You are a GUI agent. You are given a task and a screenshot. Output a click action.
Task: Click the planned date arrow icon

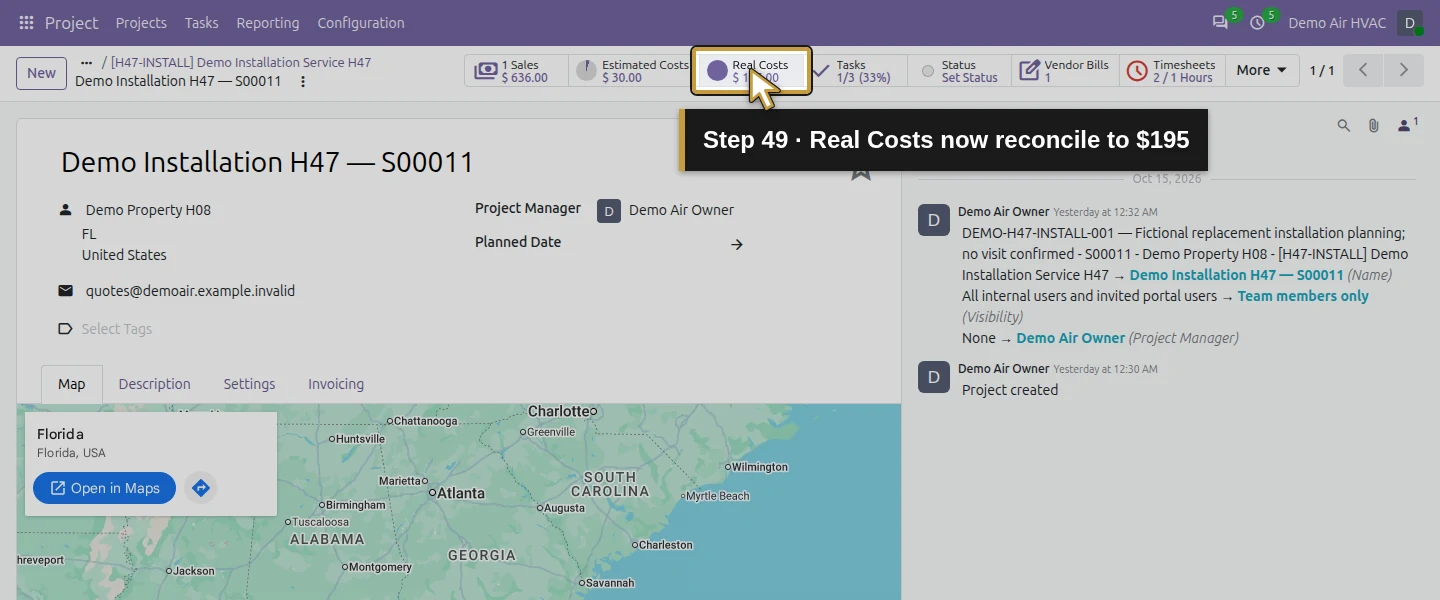pos(737,244)
